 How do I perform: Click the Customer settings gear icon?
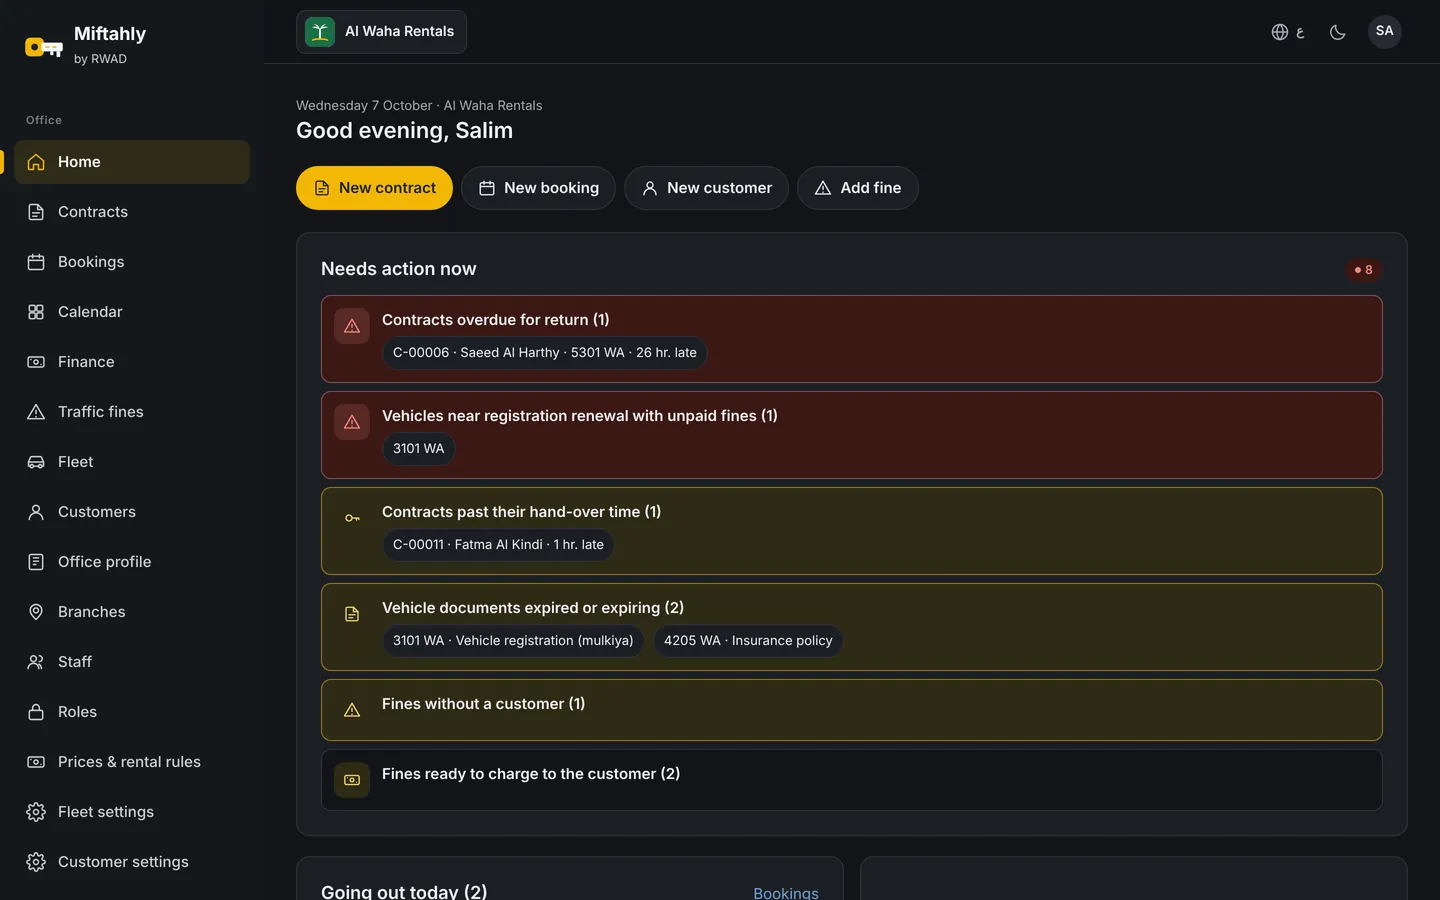36,862
